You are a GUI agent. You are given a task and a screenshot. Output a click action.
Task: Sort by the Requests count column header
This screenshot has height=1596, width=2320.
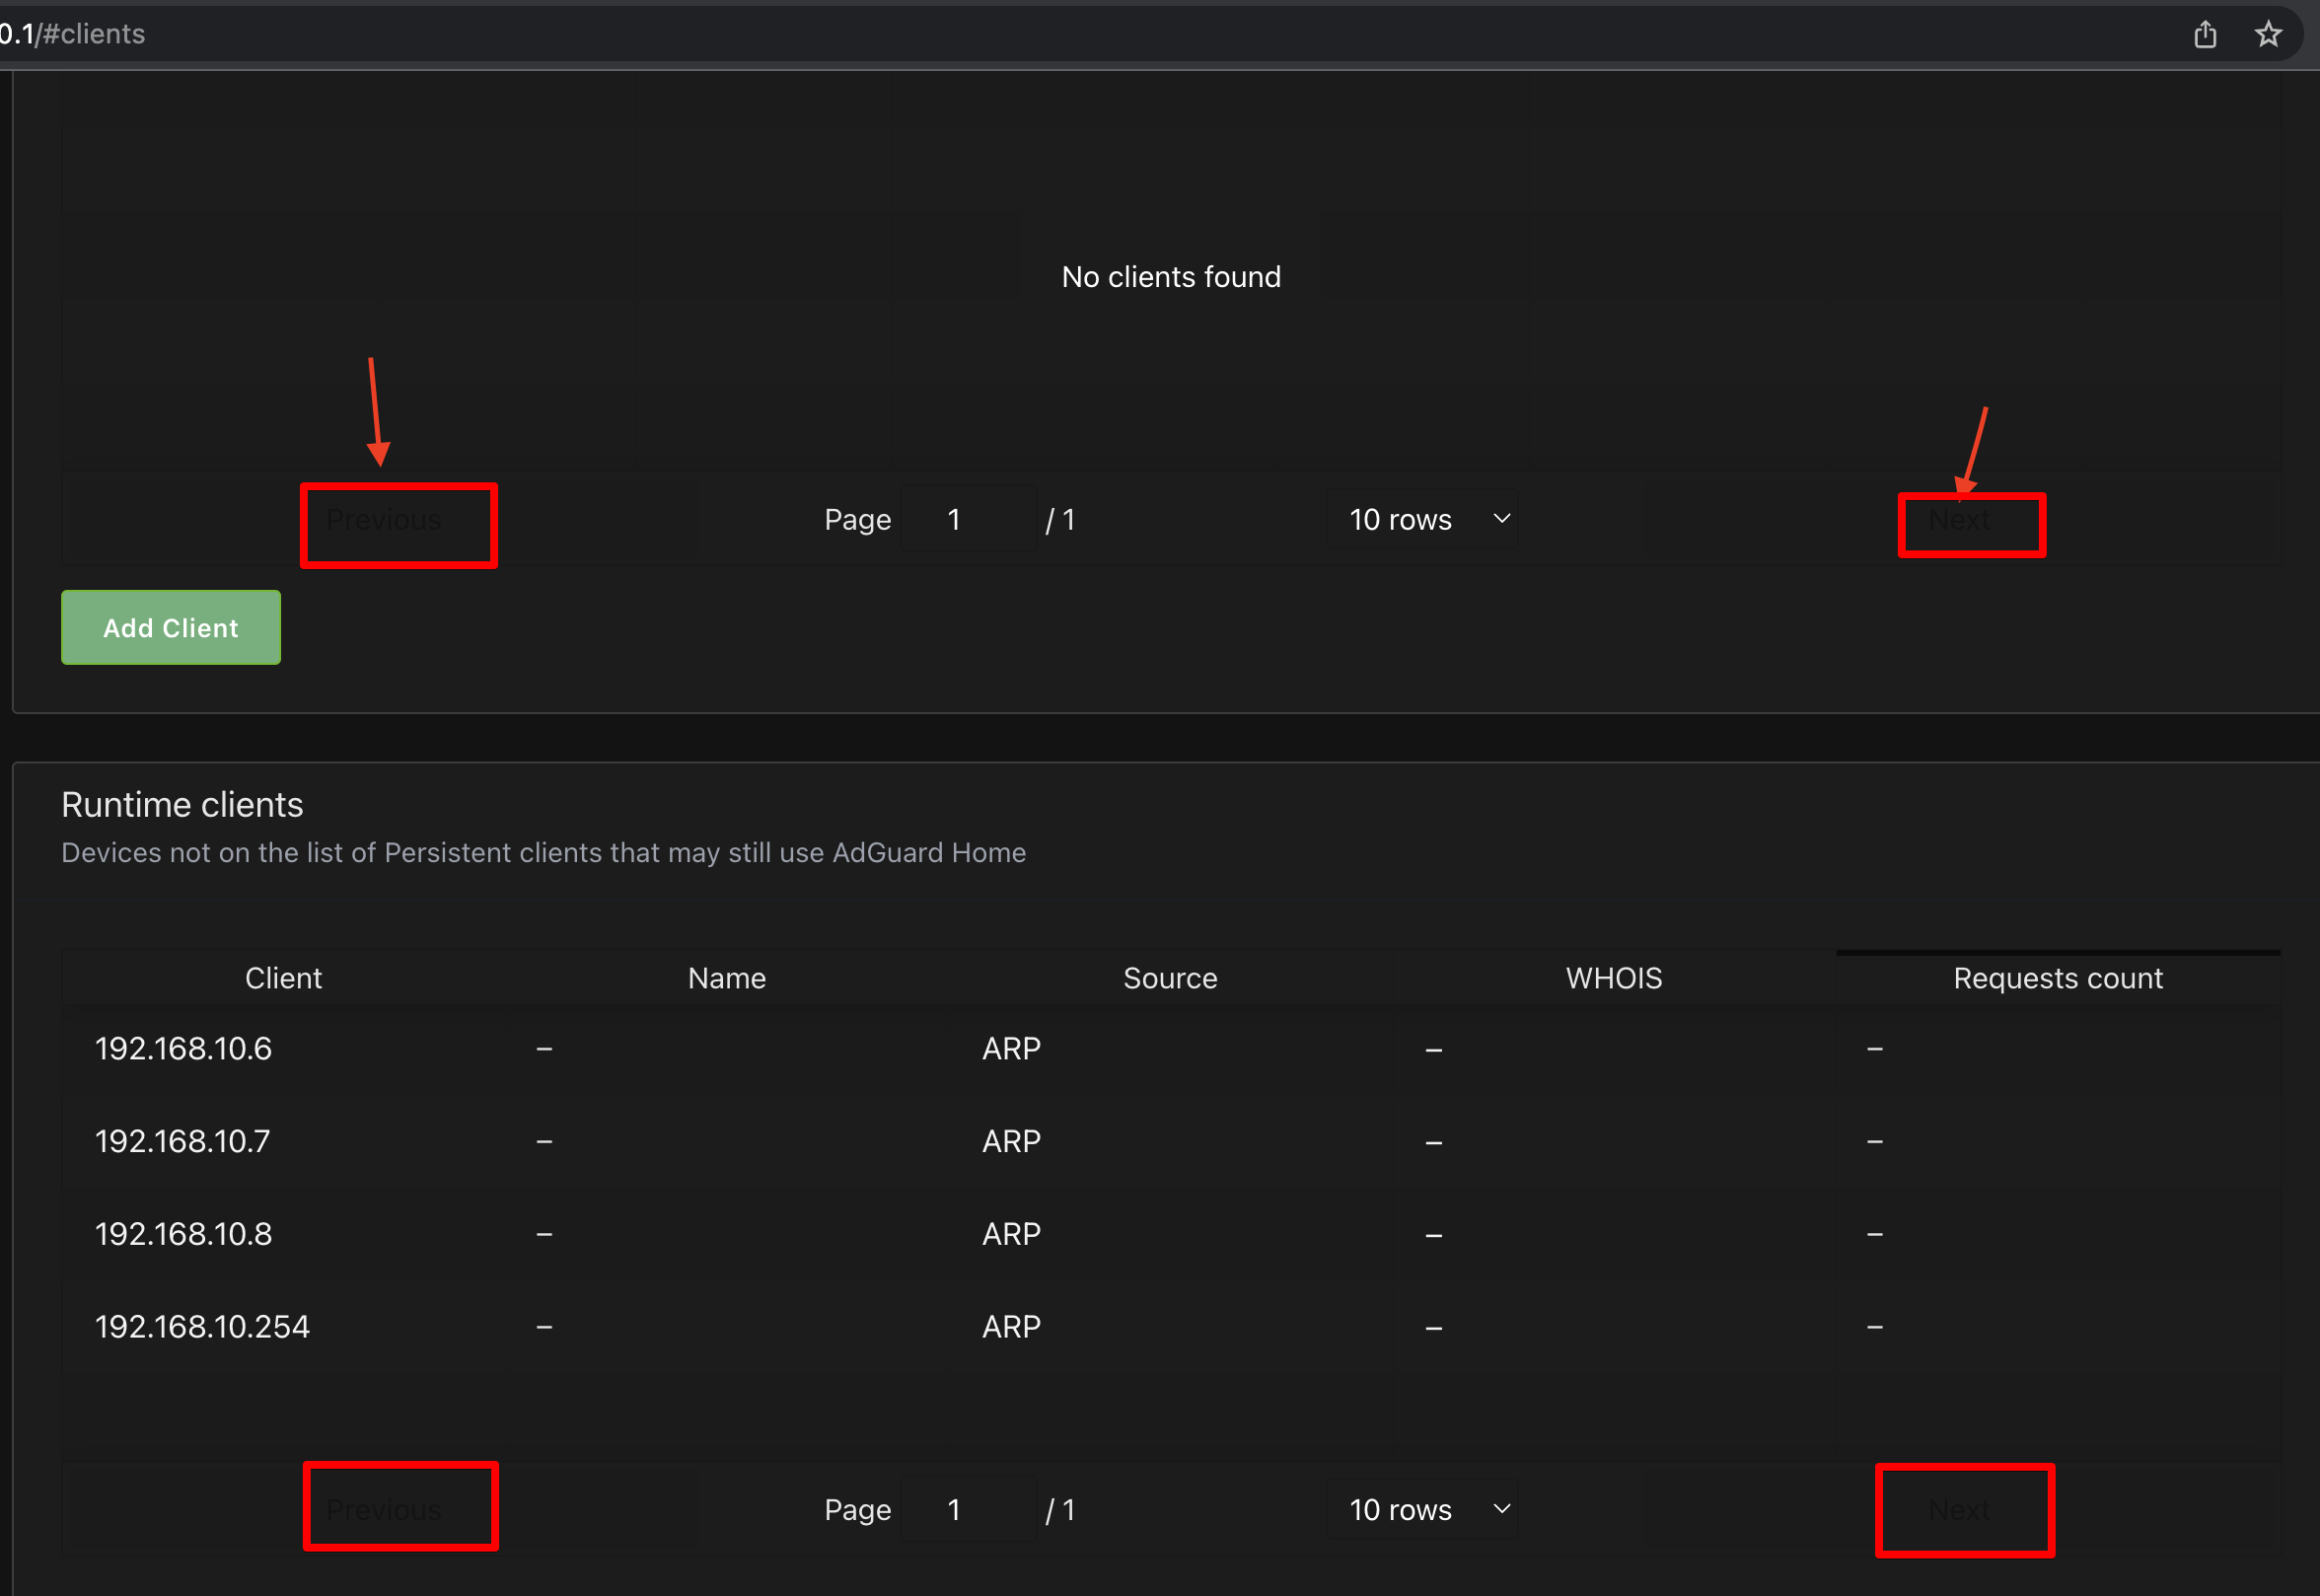point(2057,977)
